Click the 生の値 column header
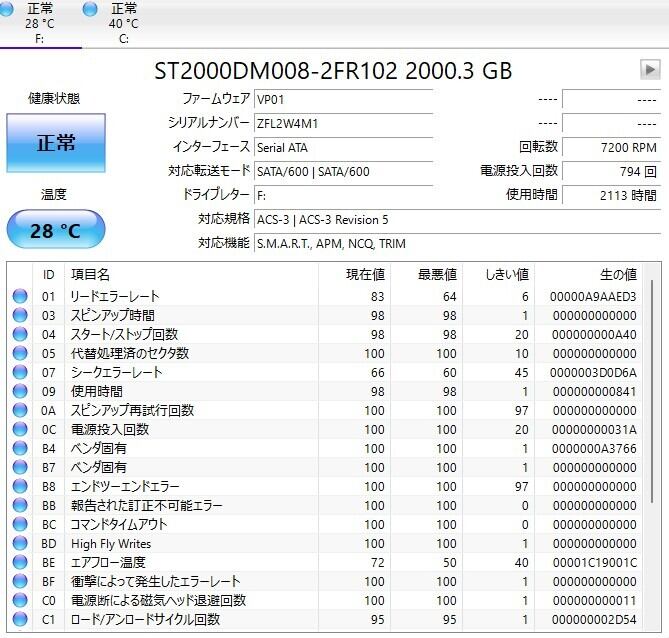669x638 pixels. [616, 274]
